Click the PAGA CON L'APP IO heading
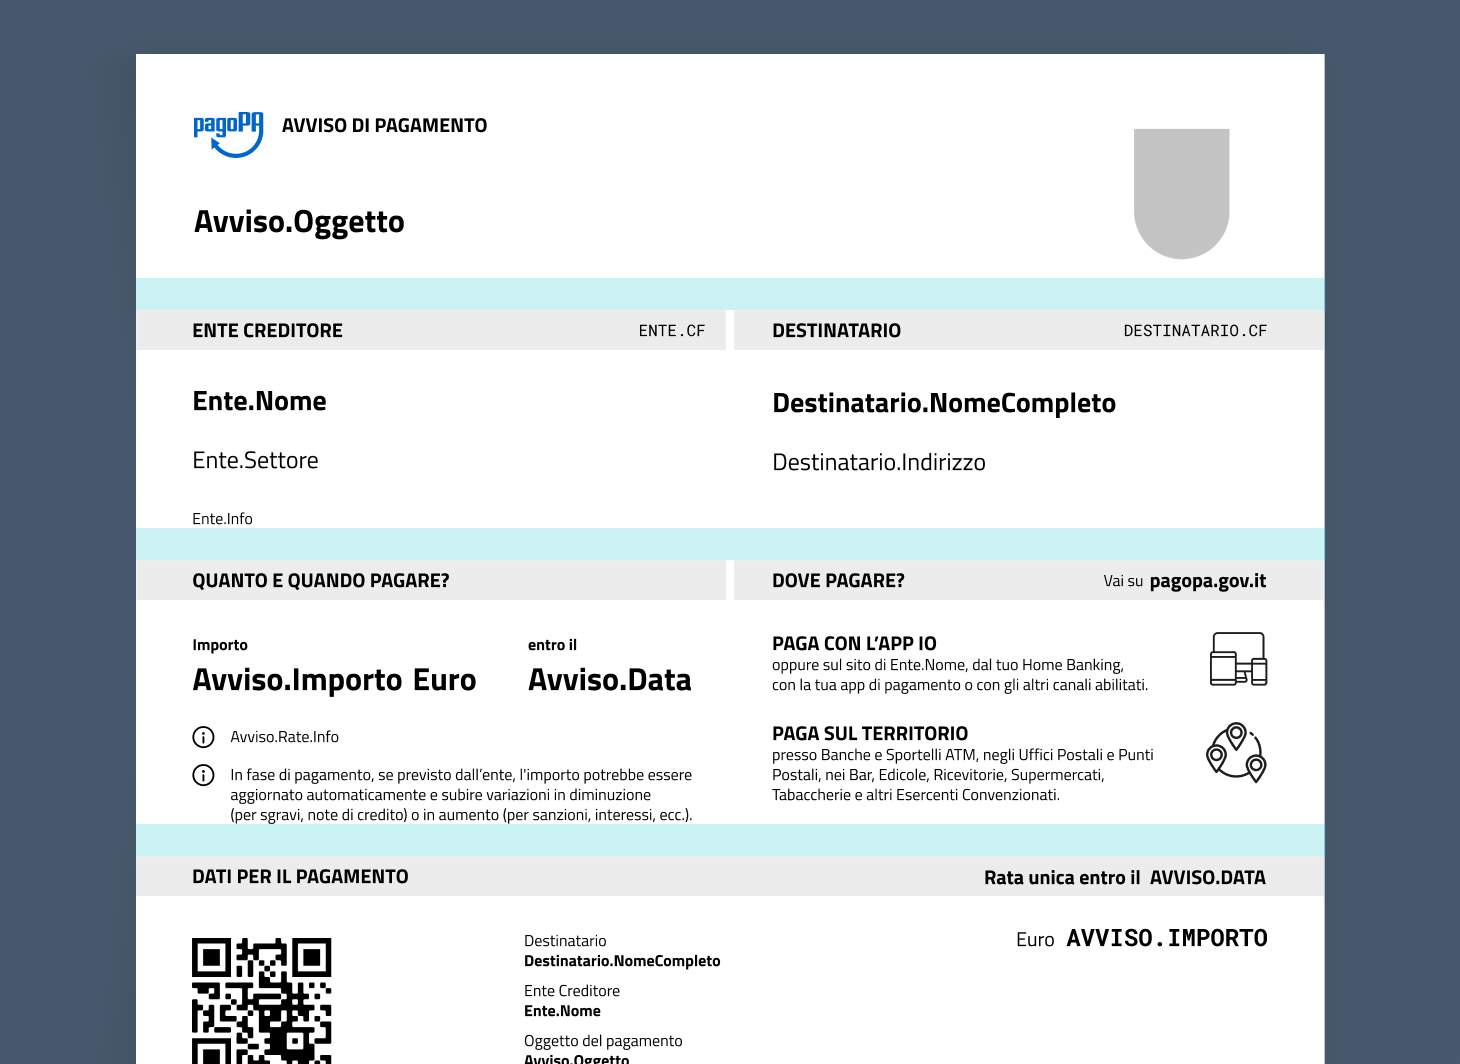 [853, 643]
